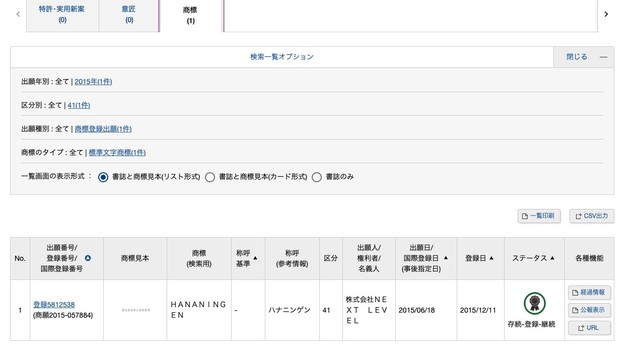Click the filing date 2015/06/18
This screenshot has width=640, height=362.
(417, 310)
